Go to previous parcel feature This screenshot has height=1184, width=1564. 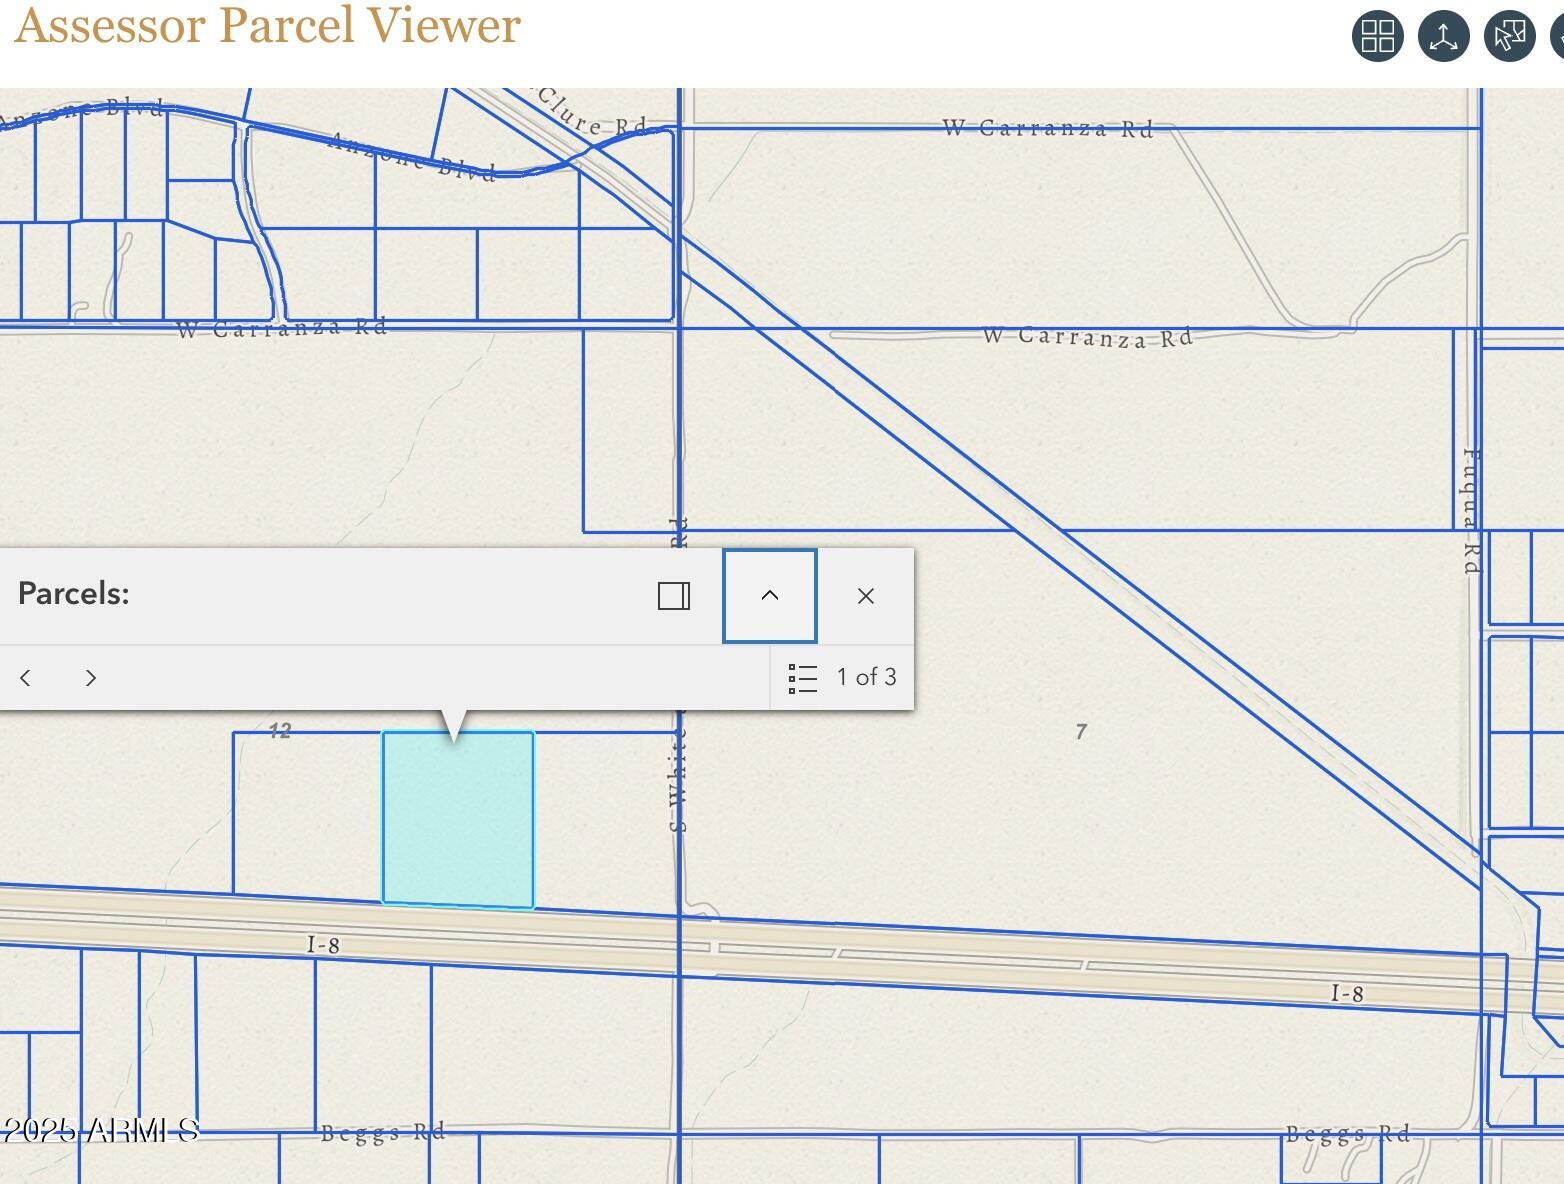click(x=25, y=677)
